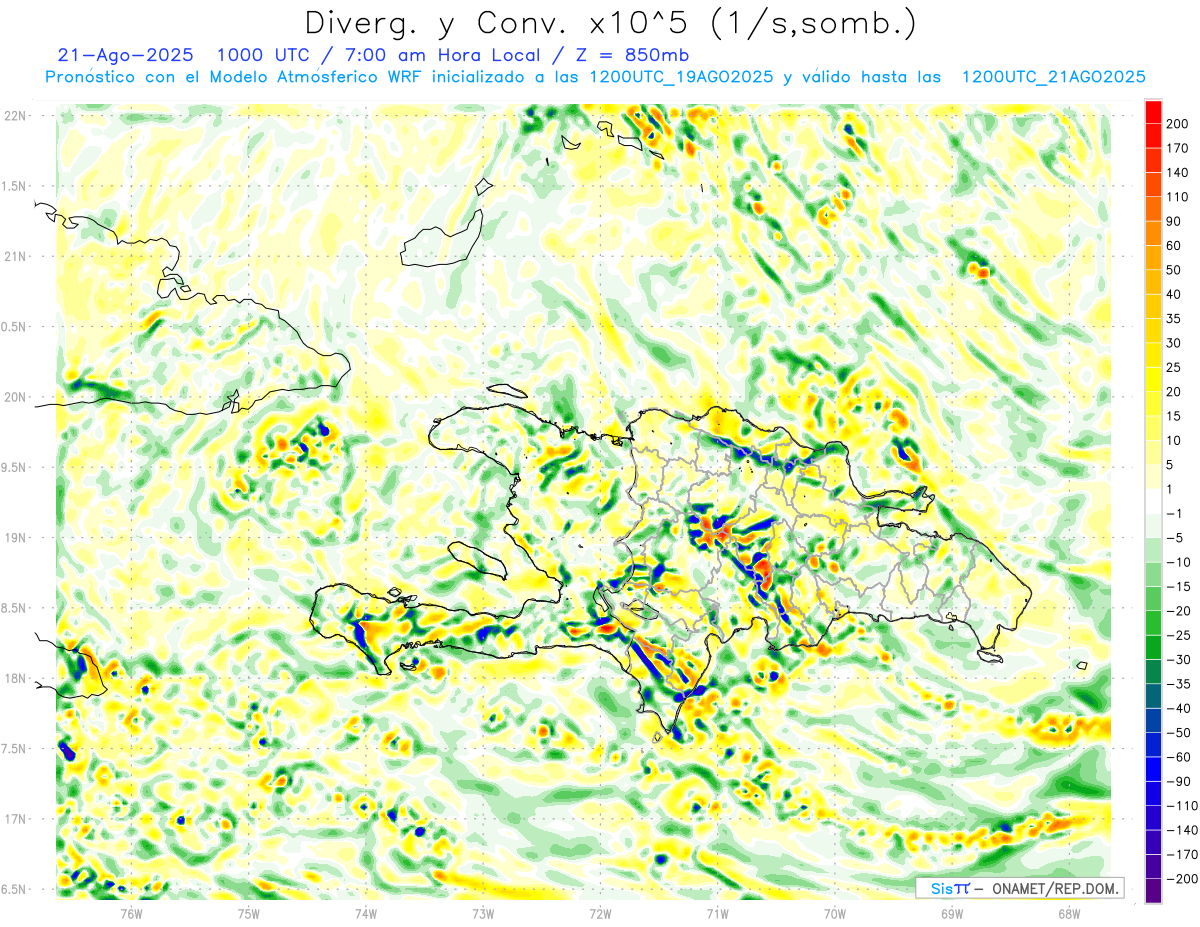Image resolution: width=1200 pixels, height=927 pixels.
Task: Click the colorbar's '-40' label
Action: (x=1179, y=709)
